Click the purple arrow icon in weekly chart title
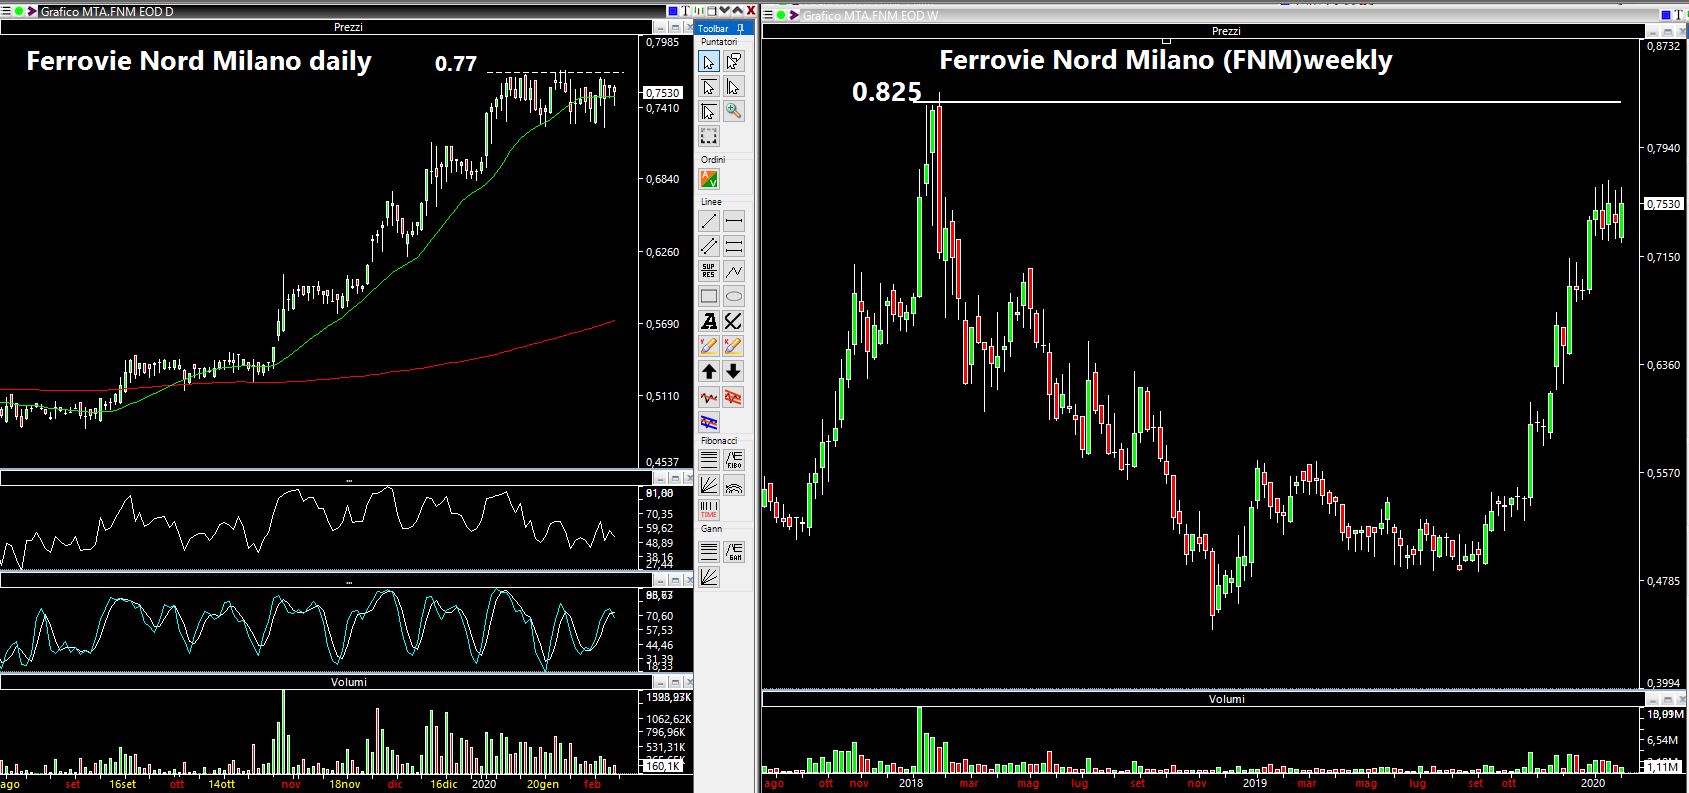 (x=794, y=14)
